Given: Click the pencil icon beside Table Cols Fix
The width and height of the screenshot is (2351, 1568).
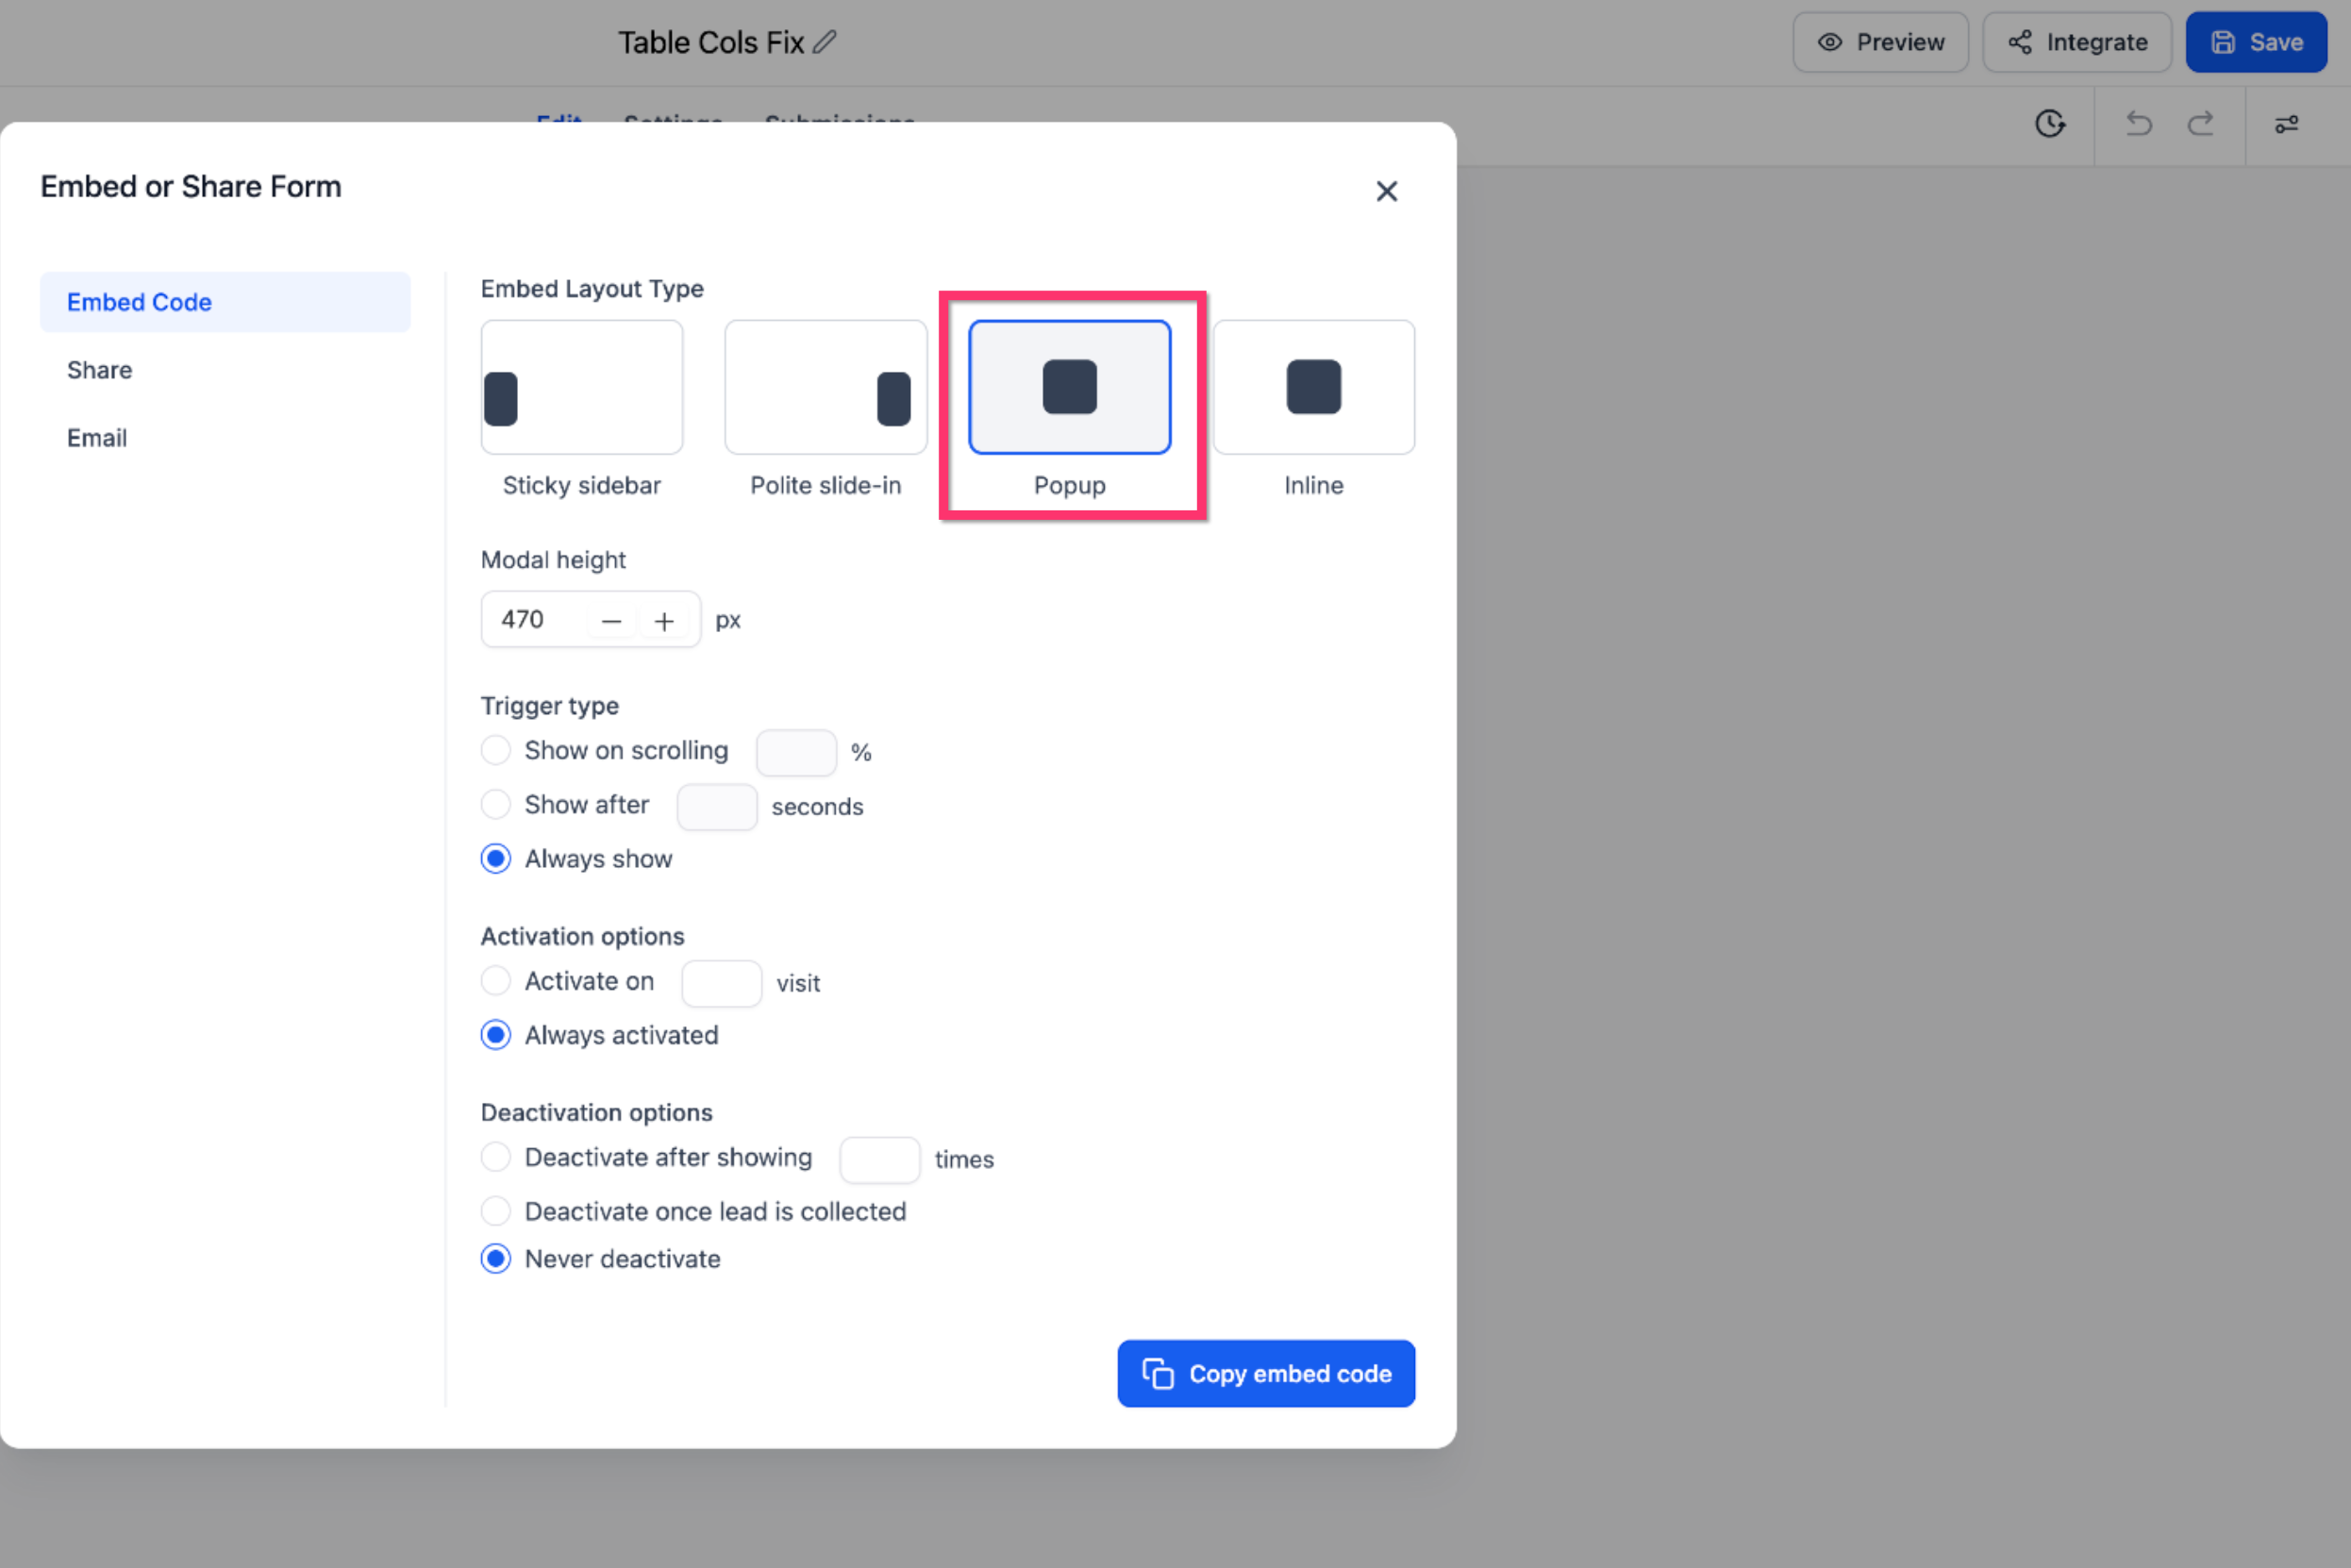Looking at the screenshot, I should click(824, 42).
